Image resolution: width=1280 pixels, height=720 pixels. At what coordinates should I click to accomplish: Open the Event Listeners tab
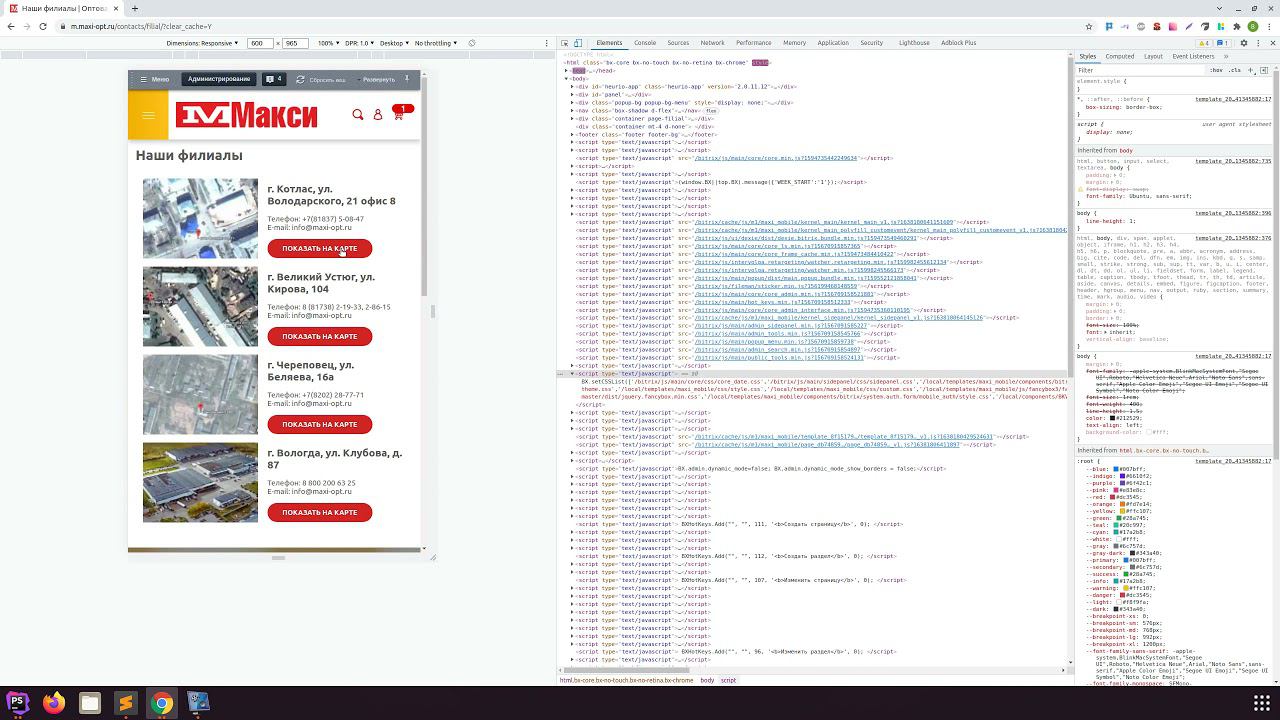click(1193, 56)
